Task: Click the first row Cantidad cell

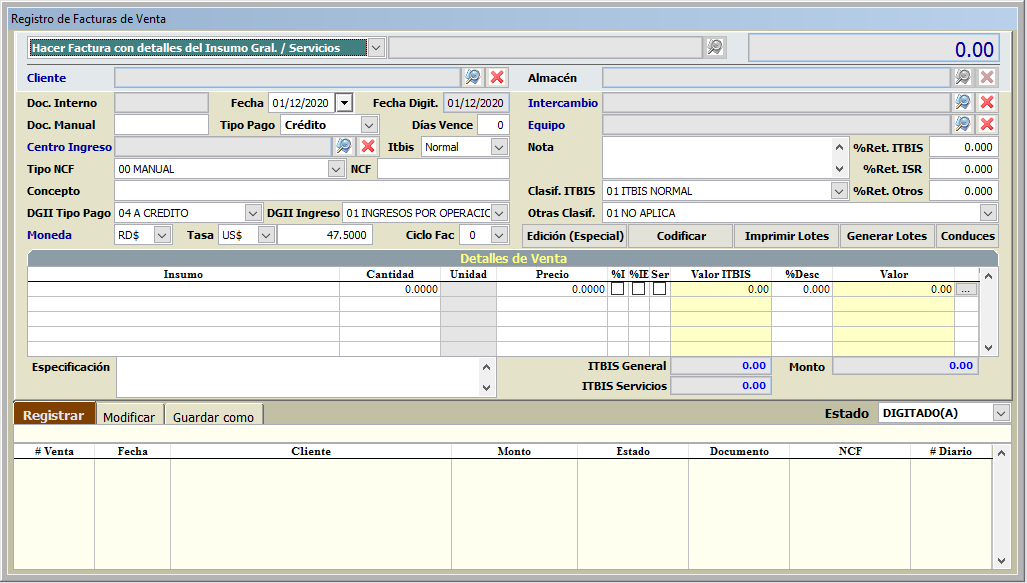Action: pos(390,289)
